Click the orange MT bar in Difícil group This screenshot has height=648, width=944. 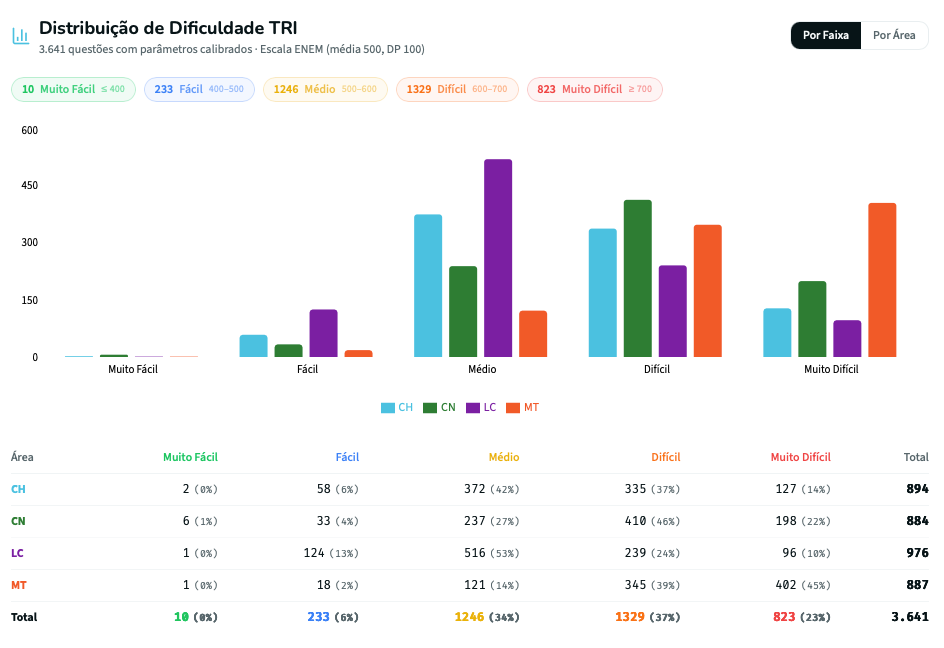click(x=707, y=291)
